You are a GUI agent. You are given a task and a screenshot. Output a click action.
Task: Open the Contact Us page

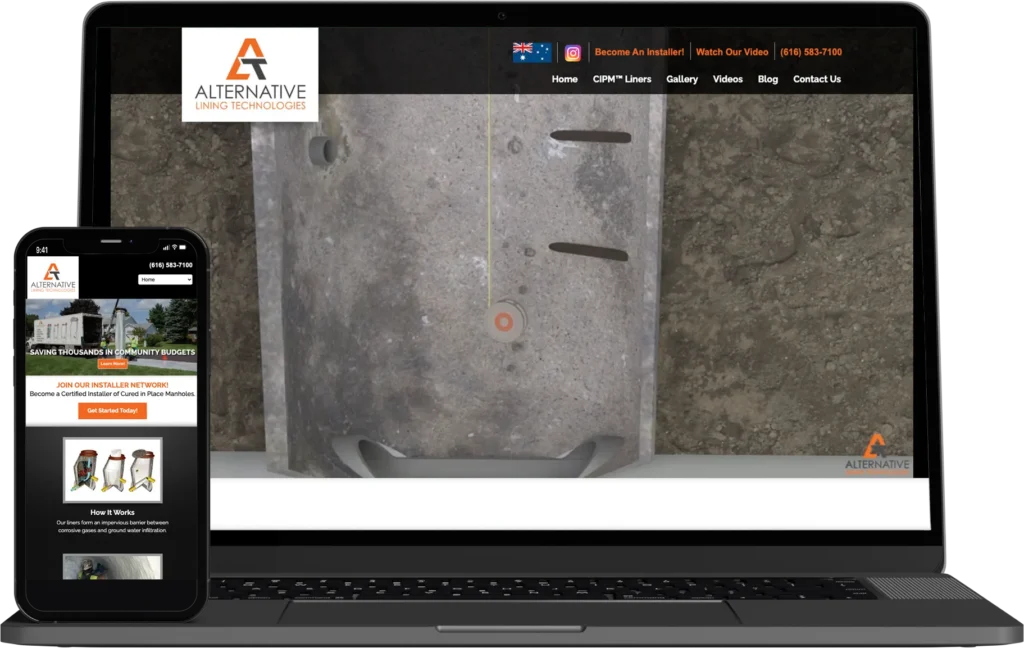coord(816,79)
